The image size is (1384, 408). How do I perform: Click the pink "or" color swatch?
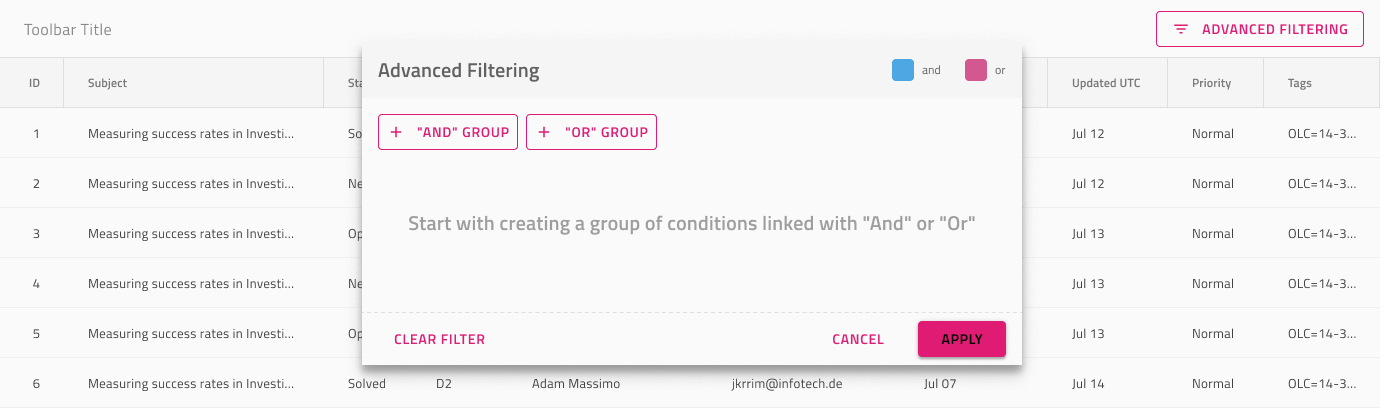[x=975, y=70]
